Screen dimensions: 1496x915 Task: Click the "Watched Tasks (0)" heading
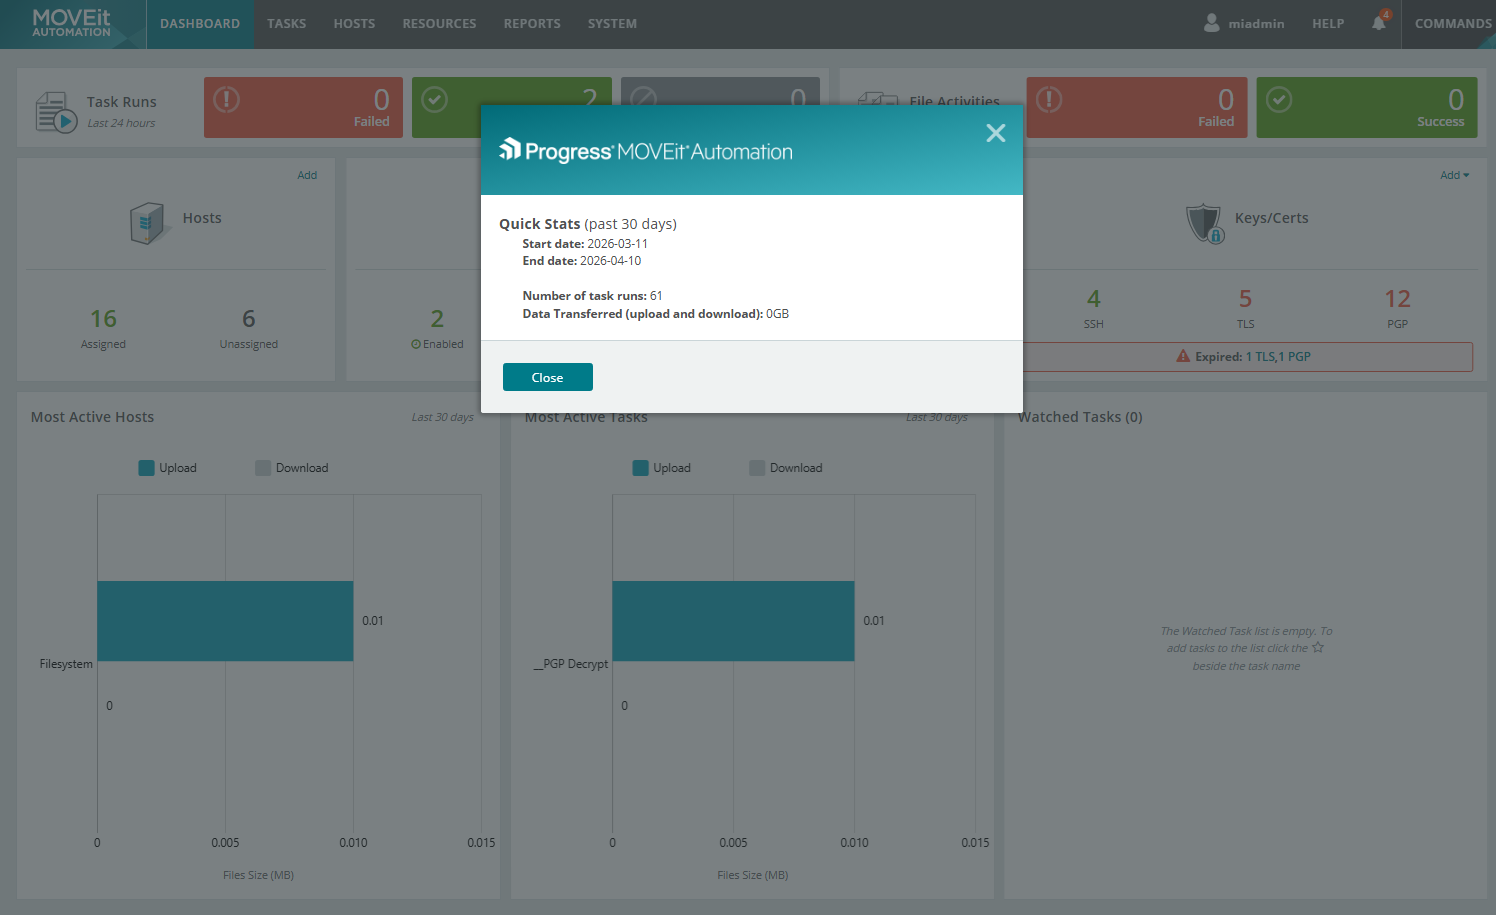(1080, 417)
